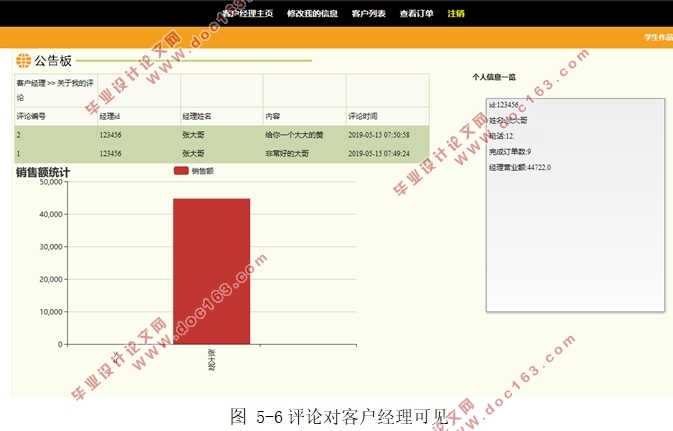This screenshot has width=673, height=431.
Task: Click the 评论时间 column header
Action: pos(363,116)
